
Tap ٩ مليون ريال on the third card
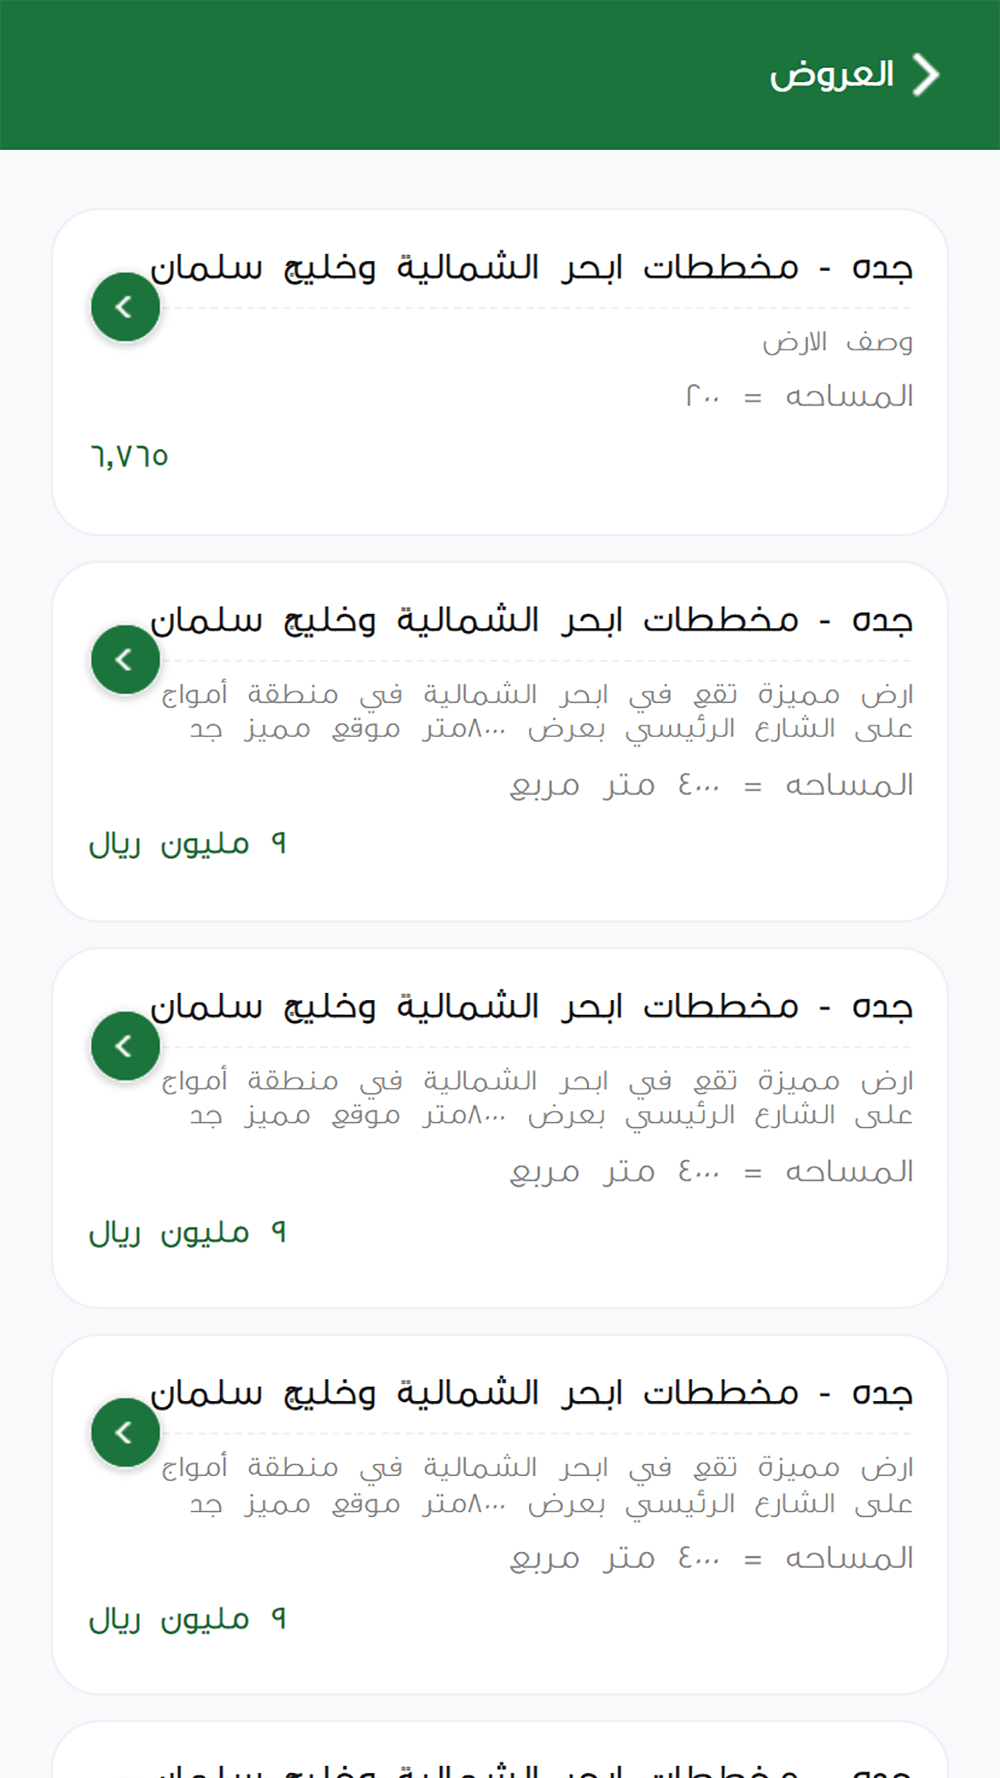point(188,1232)
